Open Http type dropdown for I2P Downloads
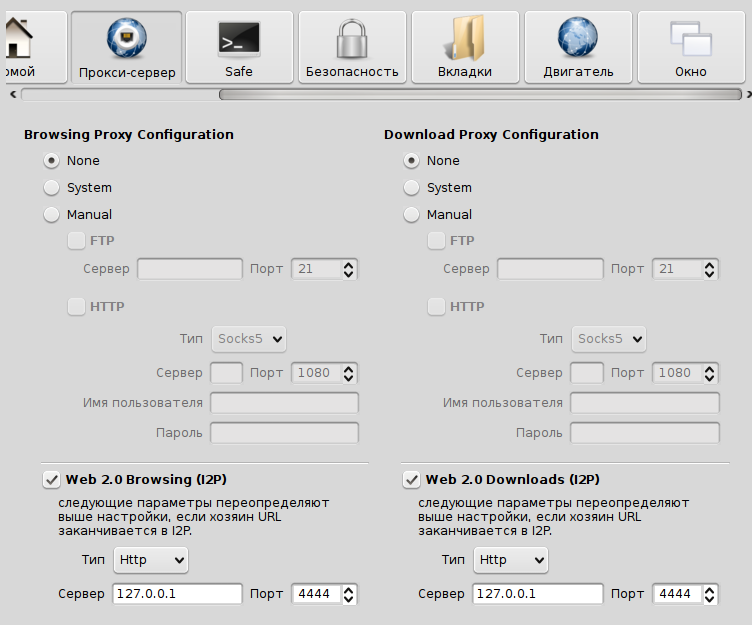The image size is (752, 625). (511, 560)
